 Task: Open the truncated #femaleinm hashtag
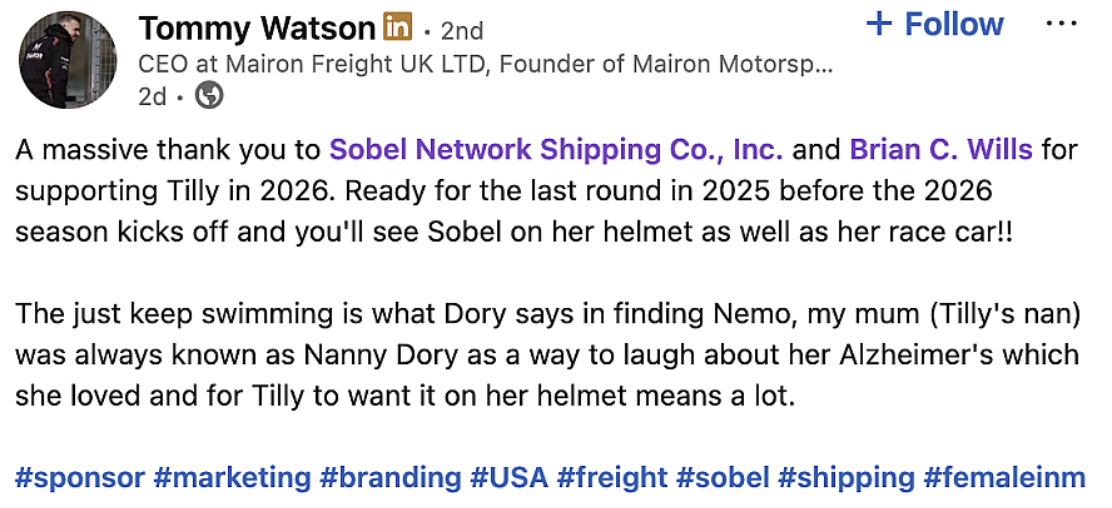(x=1004, y=477)
